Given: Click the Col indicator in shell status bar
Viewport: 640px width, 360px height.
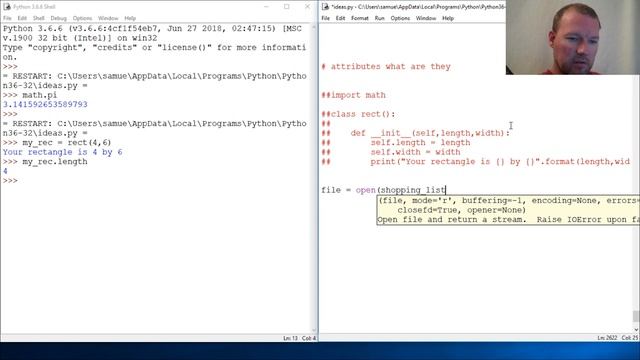Looking at the screenshot, I should [x=309, y=338].
